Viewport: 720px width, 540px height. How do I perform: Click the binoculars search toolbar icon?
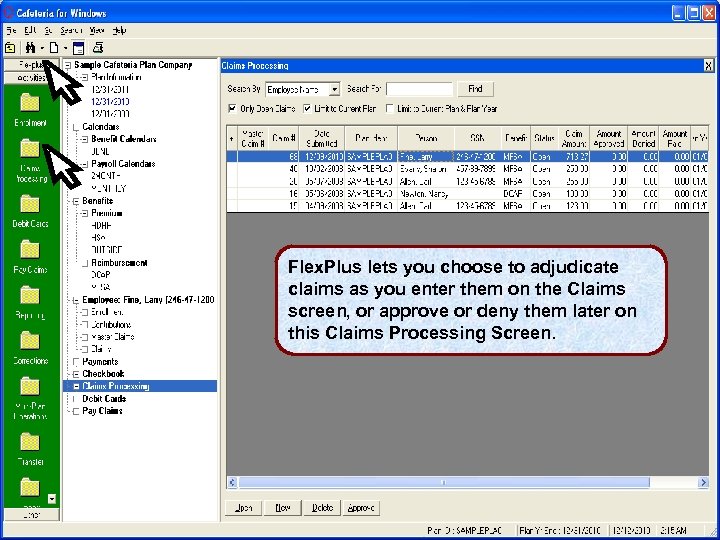[x=30, y=47]
